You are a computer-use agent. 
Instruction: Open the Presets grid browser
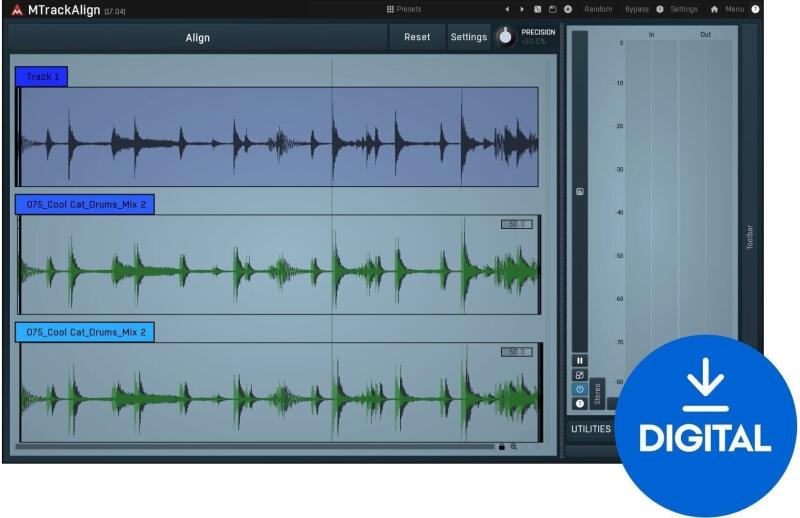404,9
